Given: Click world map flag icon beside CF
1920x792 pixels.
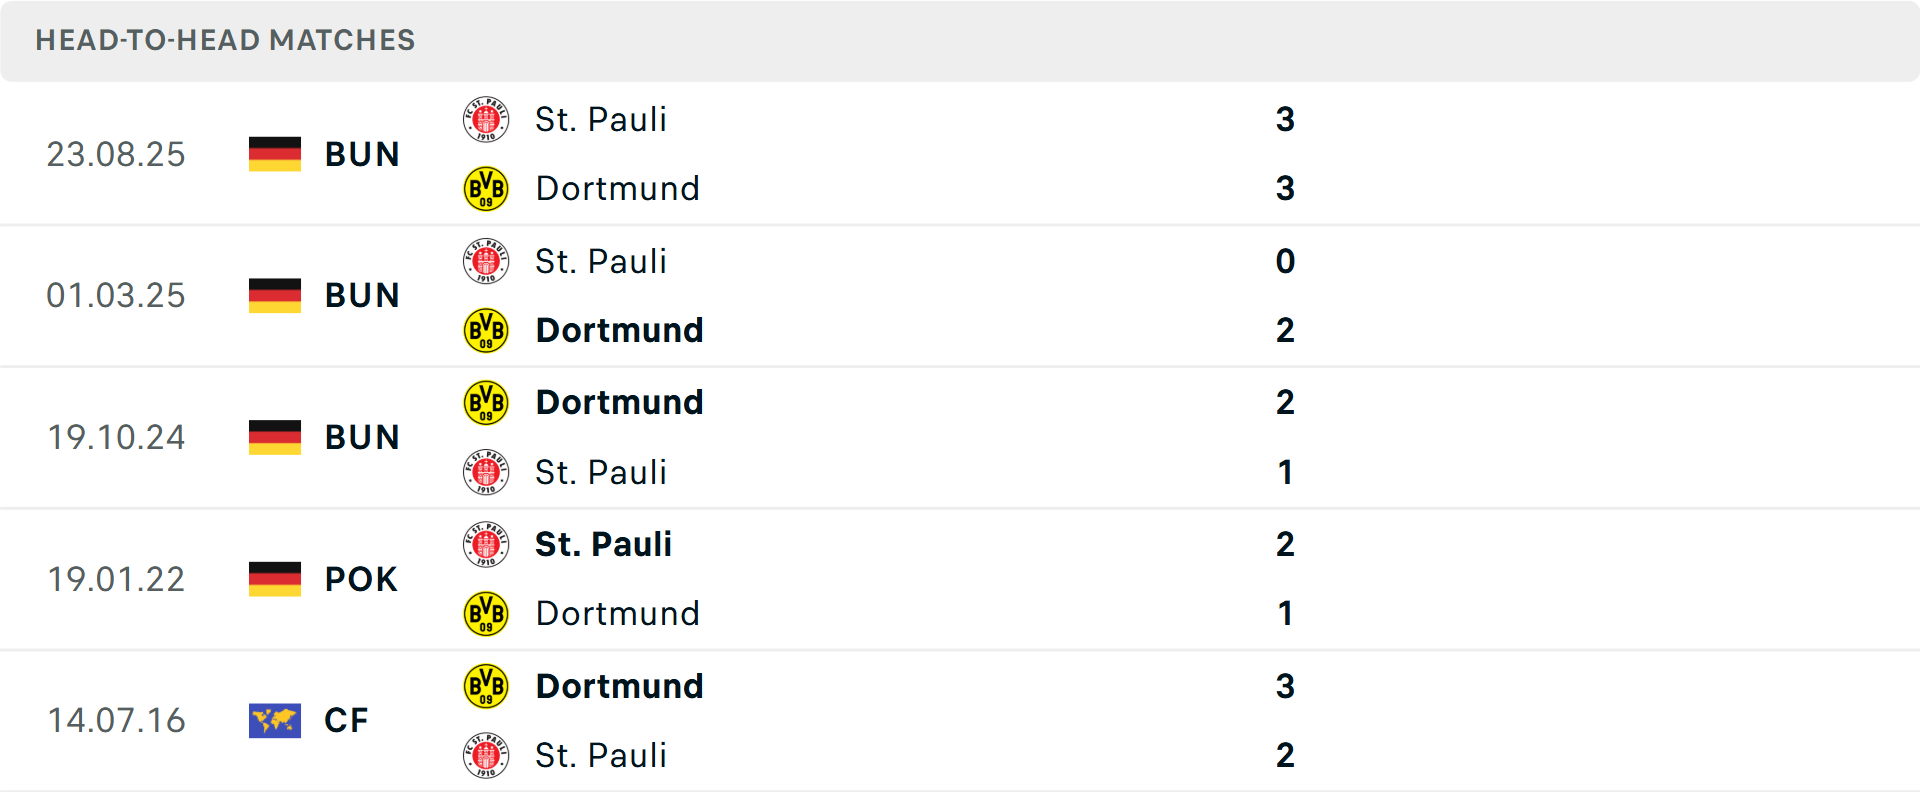Looking at the screenshot, I should click(275, 721).
